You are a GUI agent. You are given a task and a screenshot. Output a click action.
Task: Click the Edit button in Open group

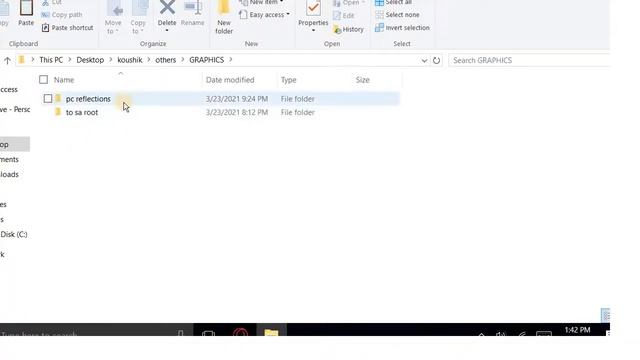[344, 16]
